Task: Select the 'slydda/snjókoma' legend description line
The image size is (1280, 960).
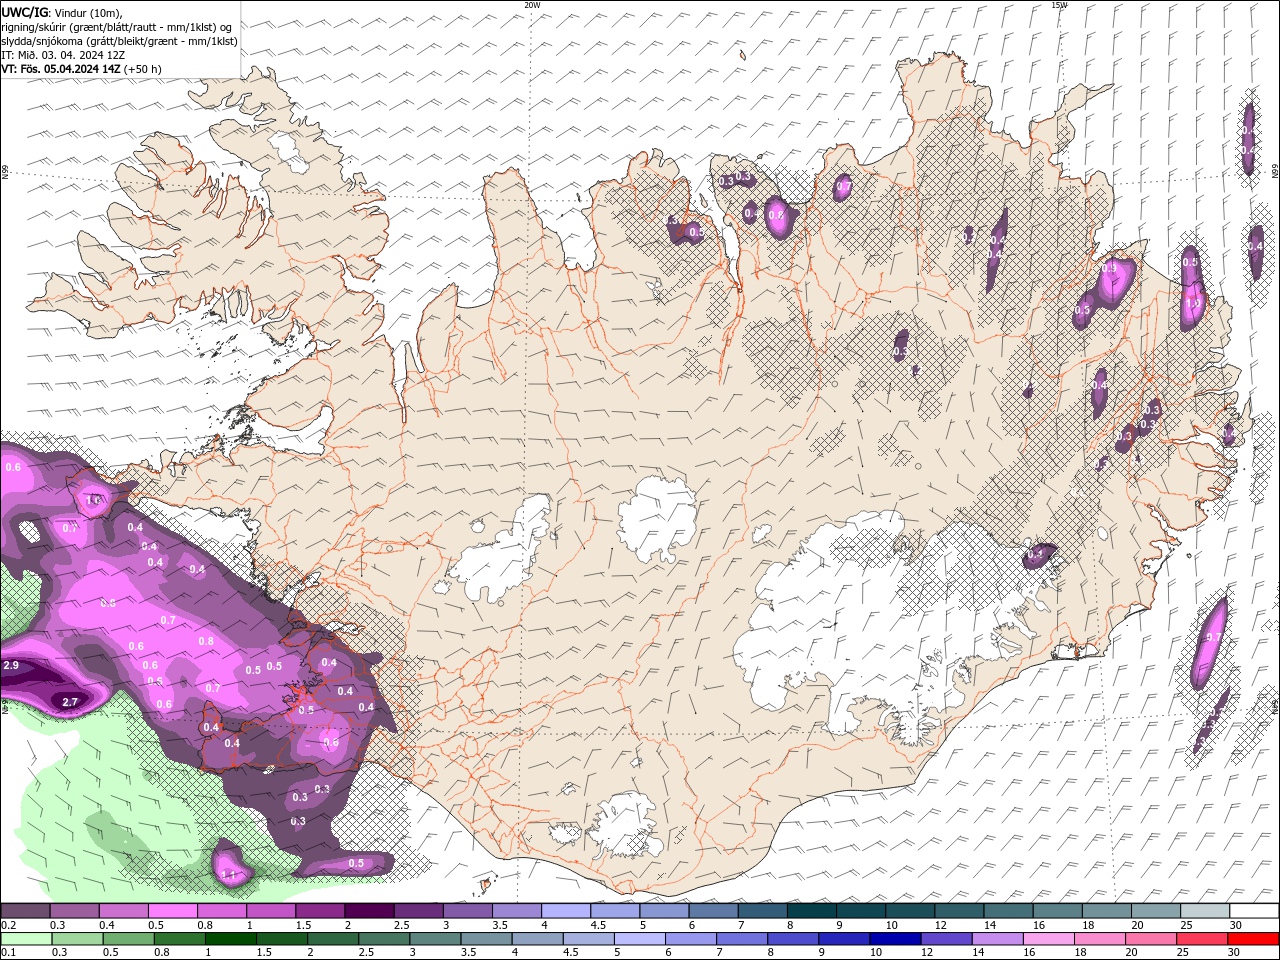Action: (x=119, y=41)
